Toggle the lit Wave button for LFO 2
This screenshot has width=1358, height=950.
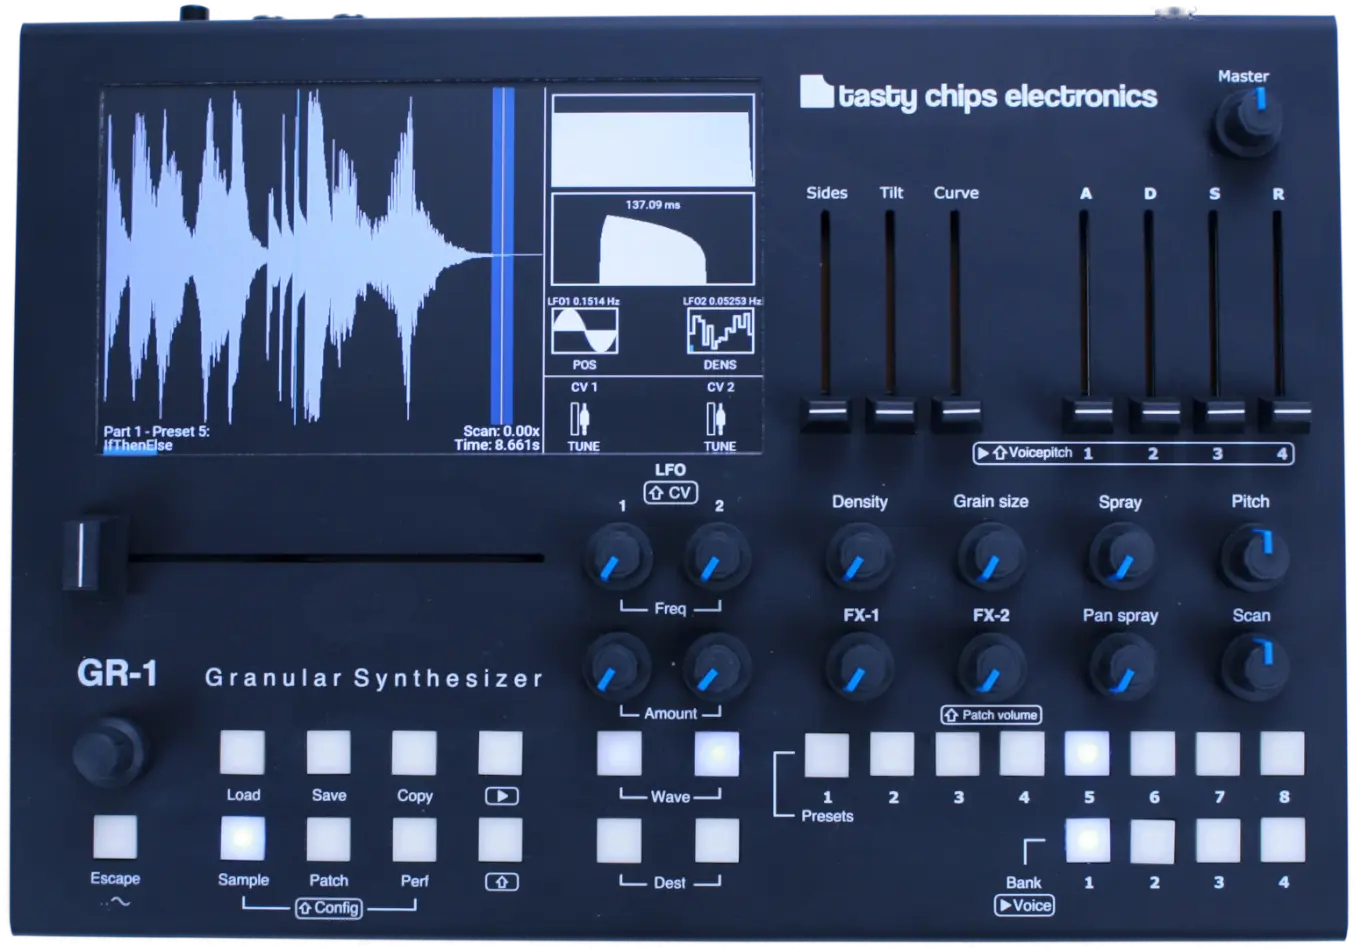click(716, 753)
